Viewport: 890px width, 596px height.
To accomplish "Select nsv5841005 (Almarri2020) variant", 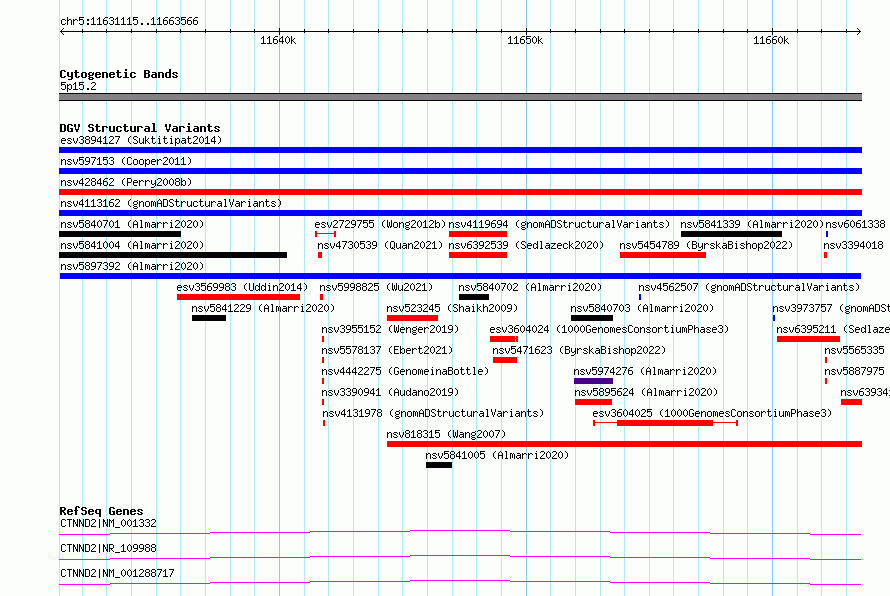I will pos(497,455).
